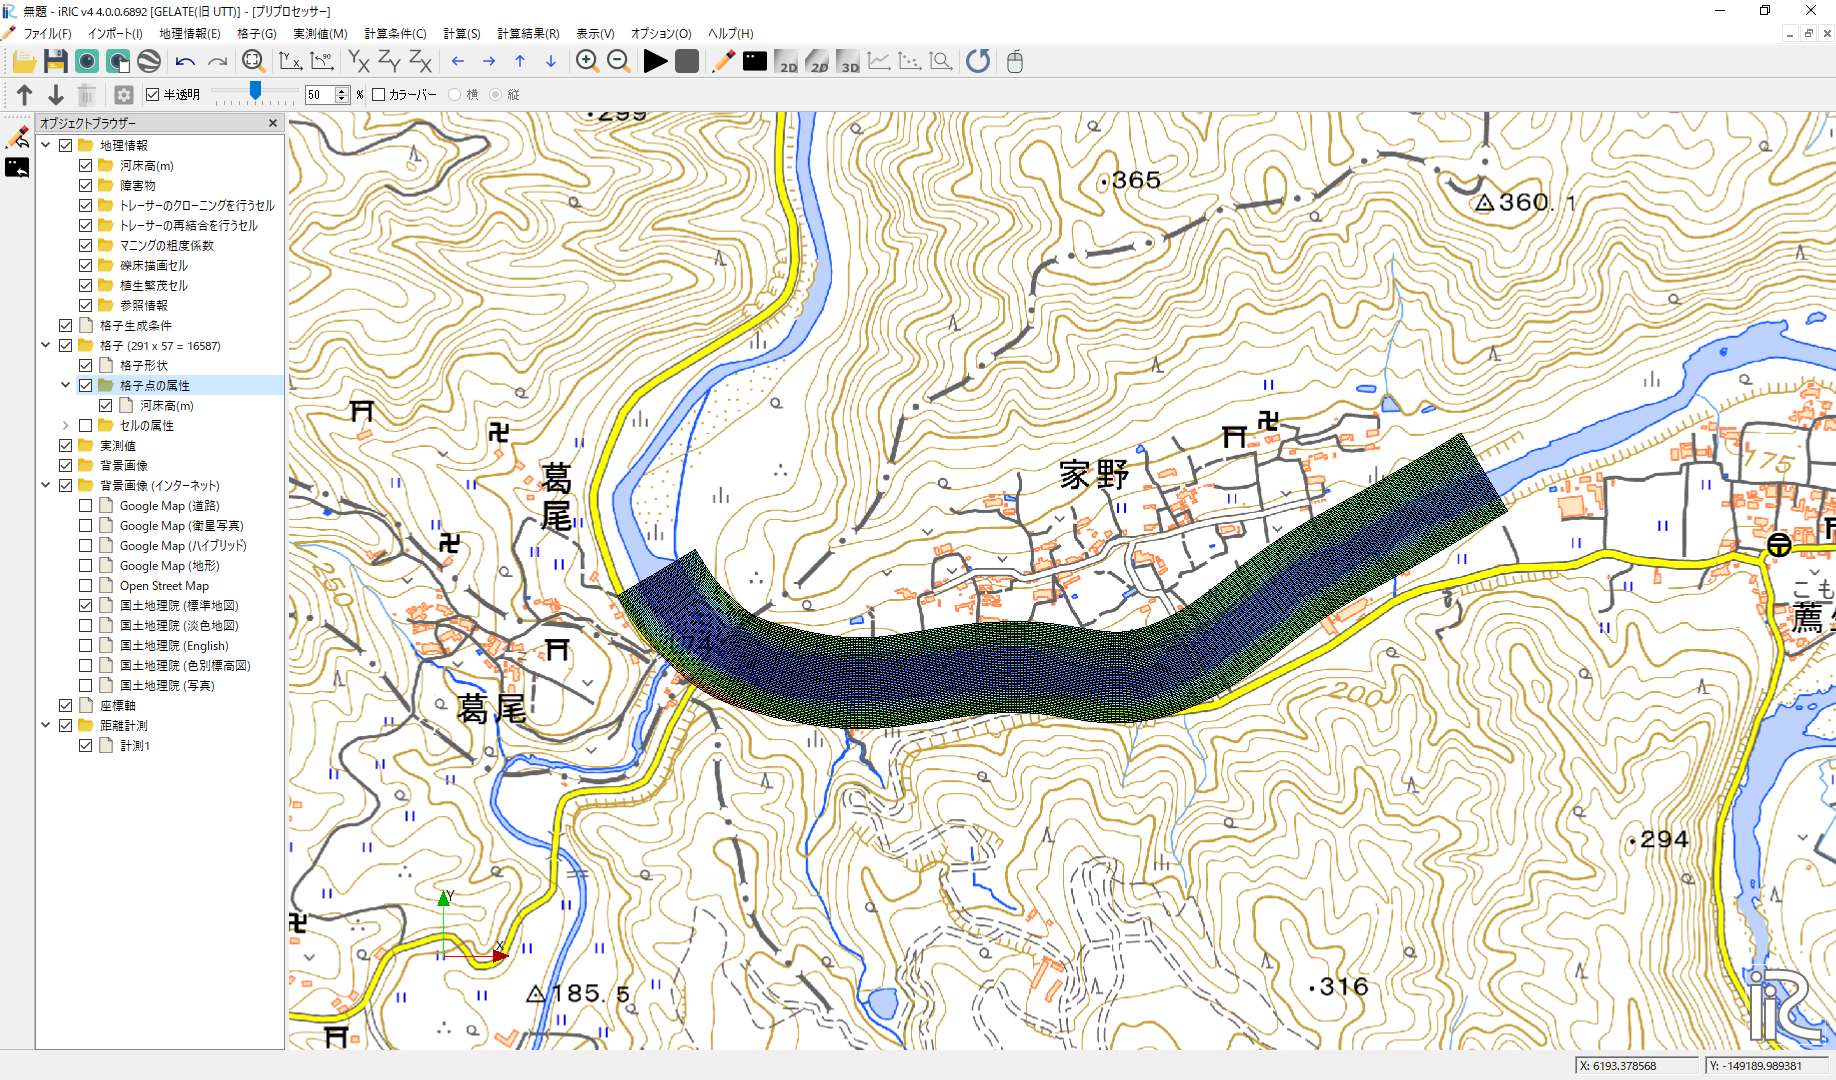Collapse the 格子点の属性 node

[66, 386]
